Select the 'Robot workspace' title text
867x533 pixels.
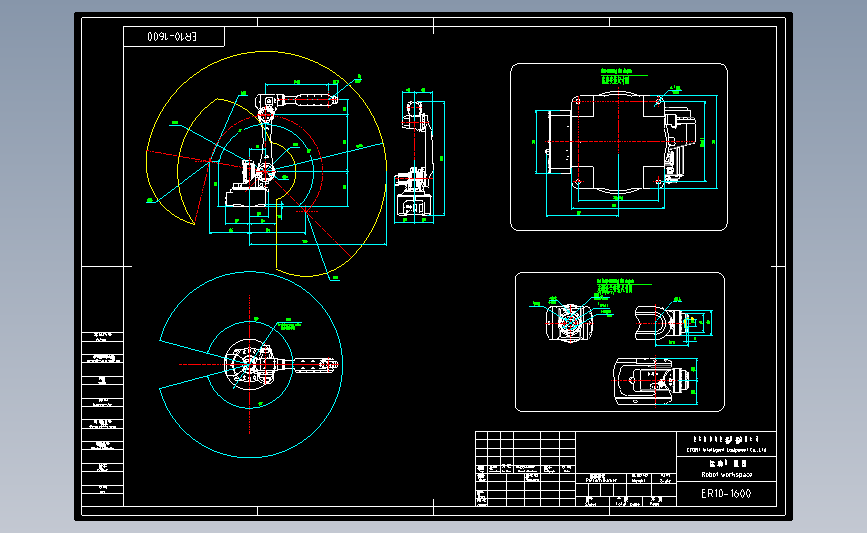pyautogui.click(x=727, y=474)
